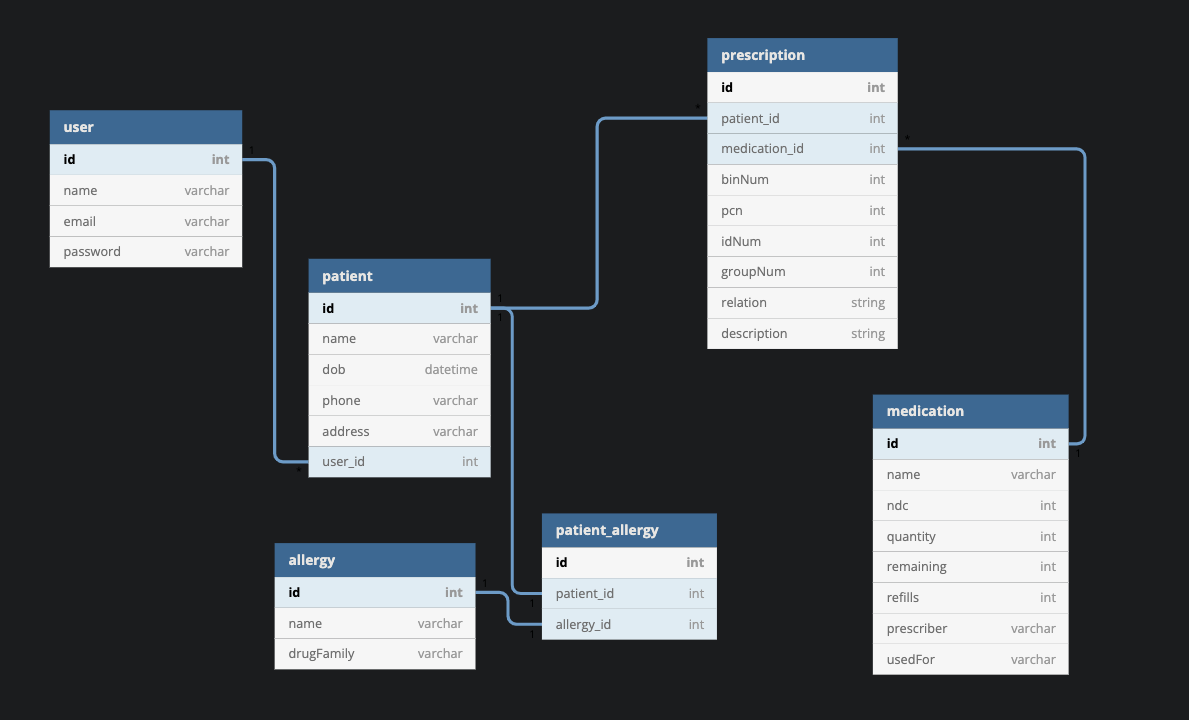
Task: Click the refills row in medication
Action: click(x=970, y=598)
